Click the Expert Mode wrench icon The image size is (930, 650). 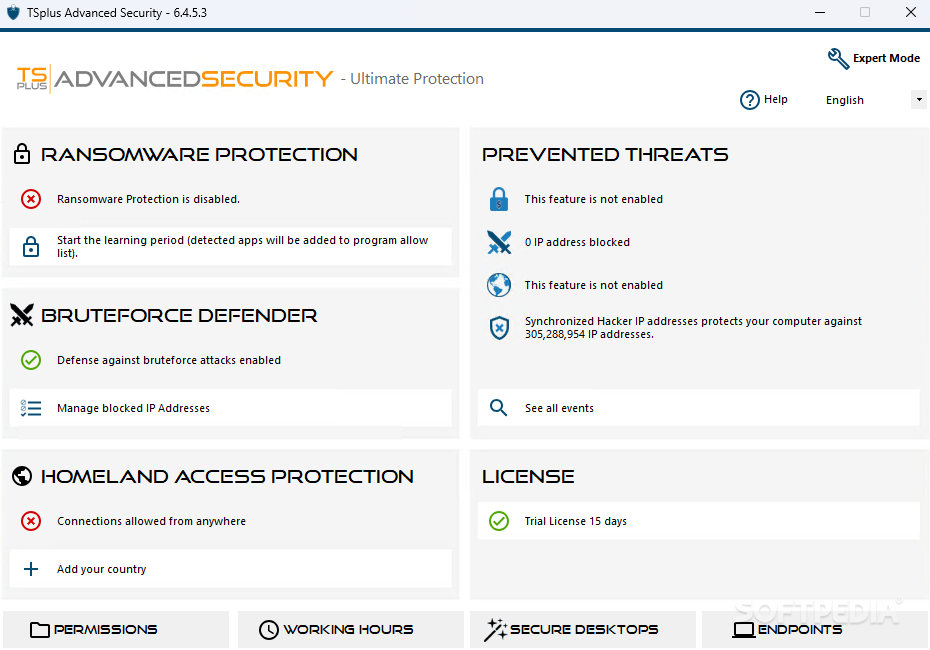(x=838, y=59)
